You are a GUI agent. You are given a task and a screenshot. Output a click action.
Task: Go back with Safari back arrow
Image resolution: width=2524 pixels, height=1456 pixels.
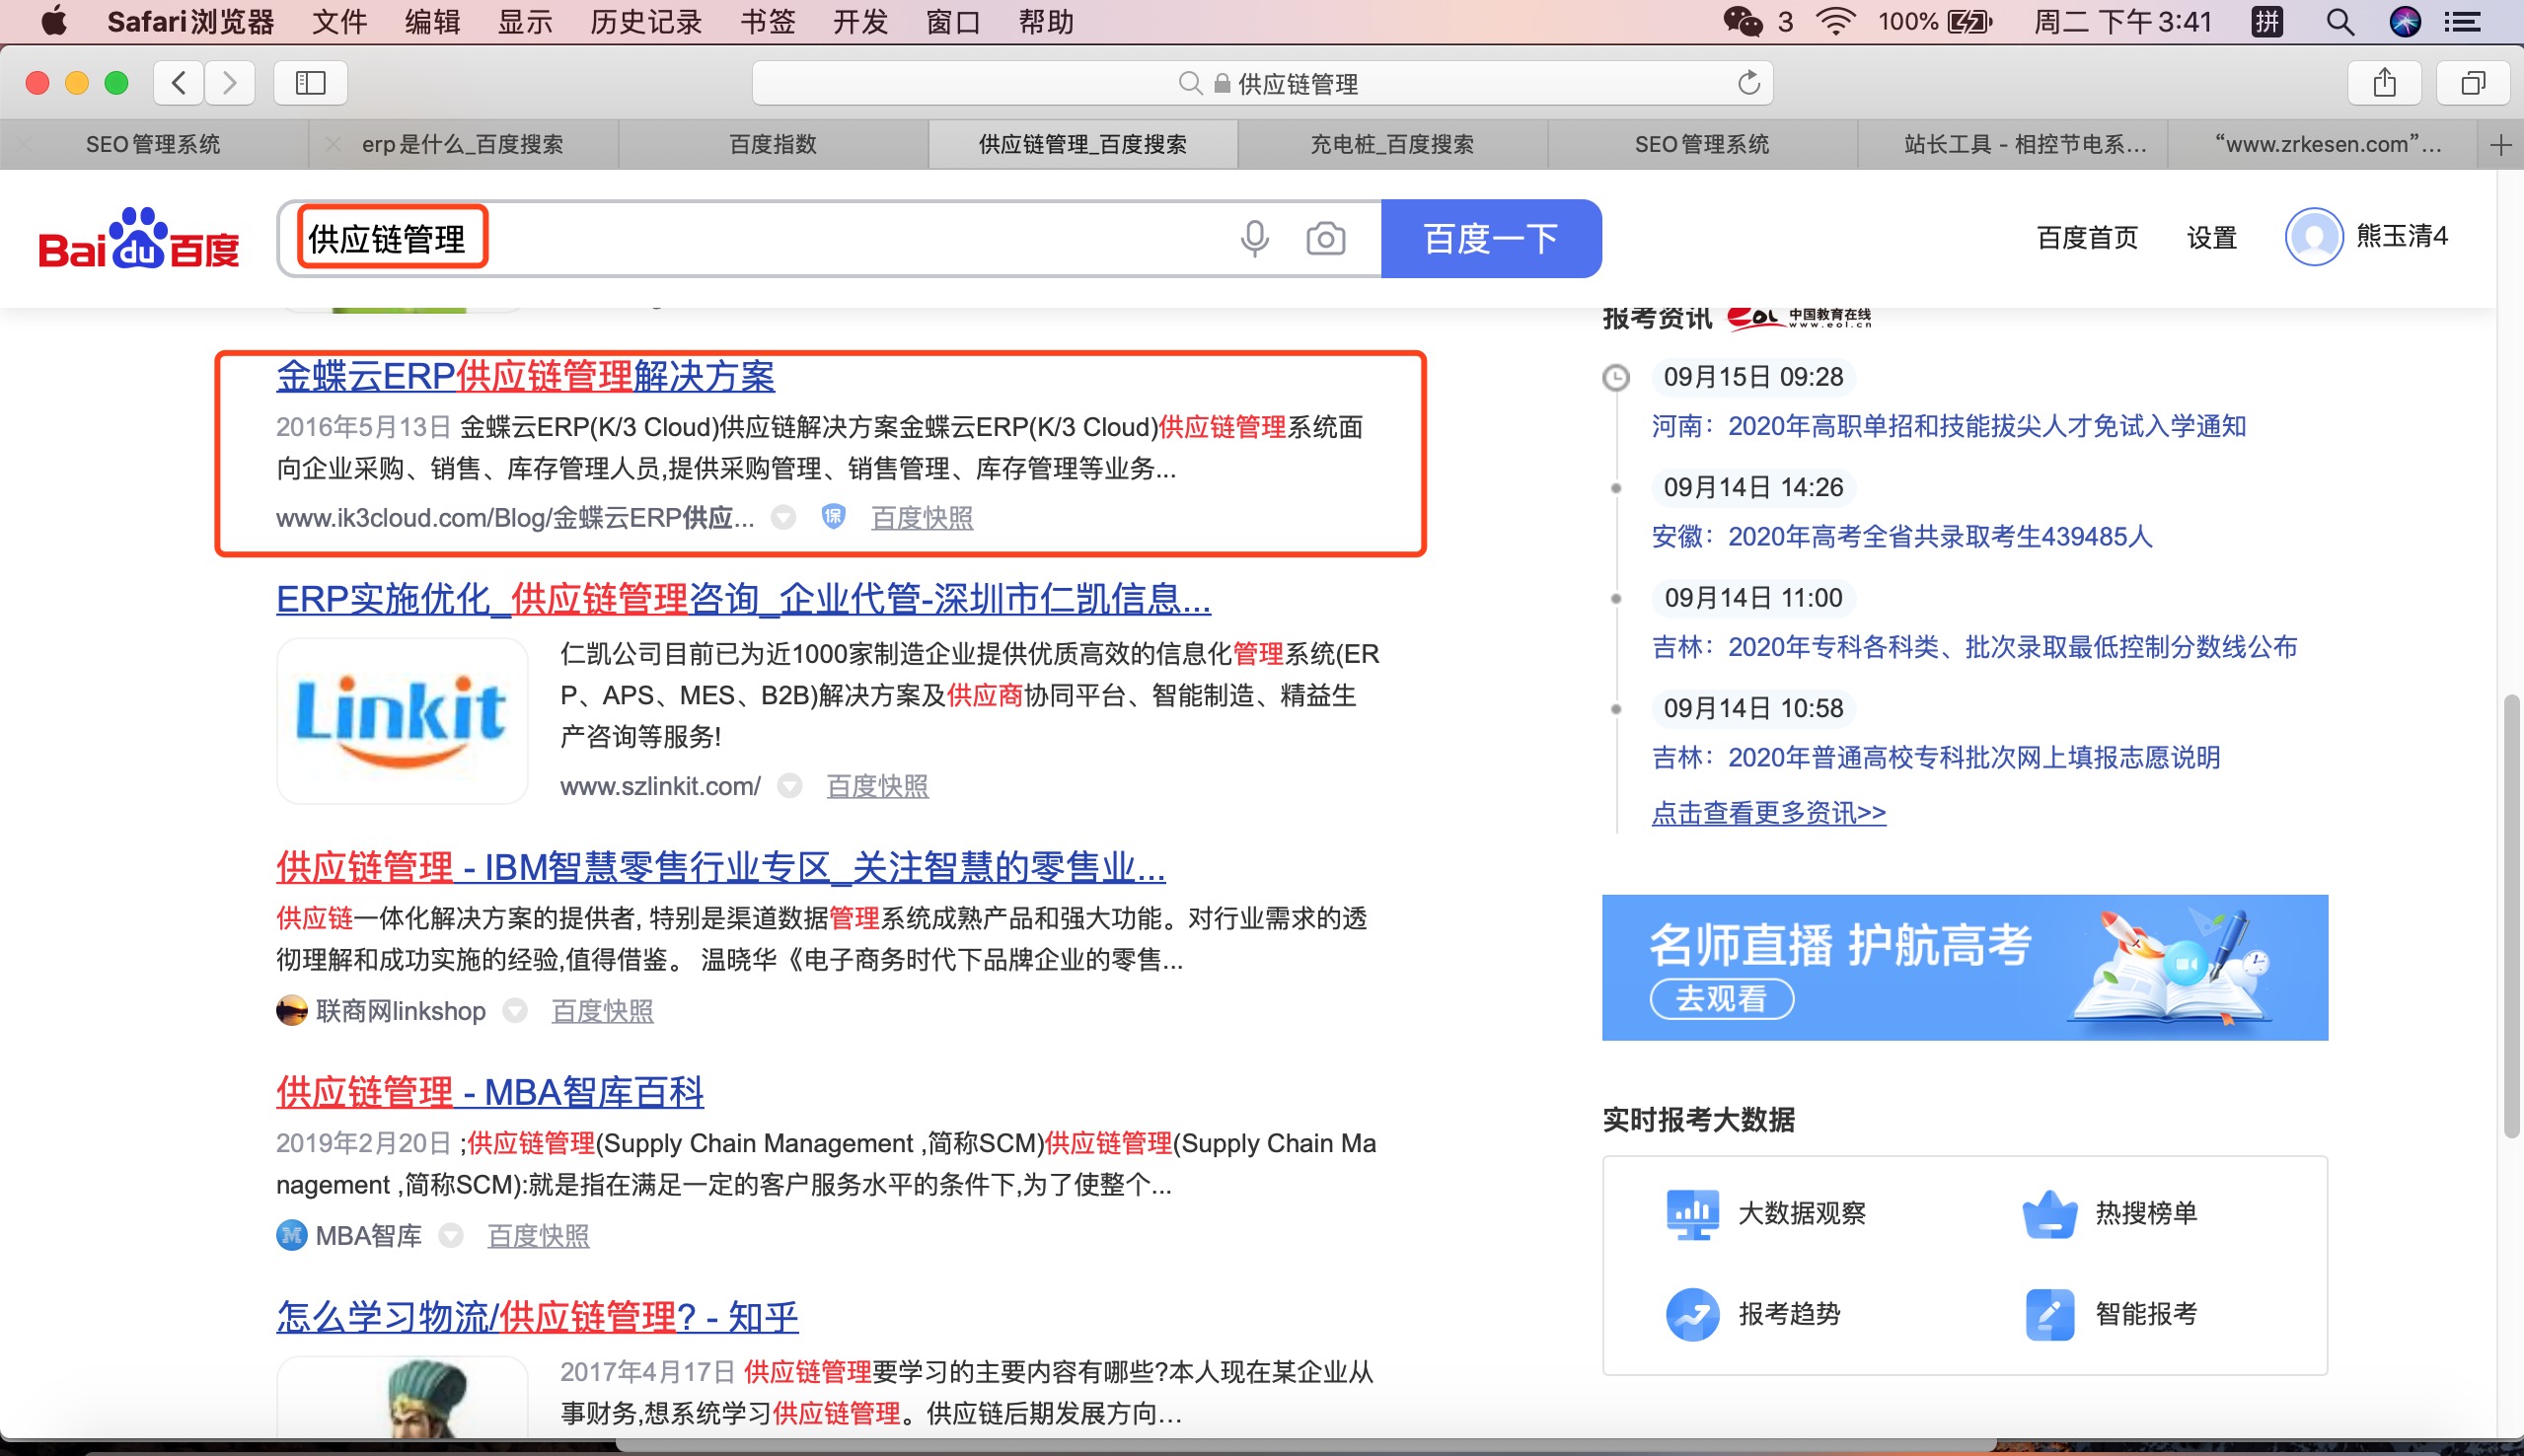(x=179, y=83)
